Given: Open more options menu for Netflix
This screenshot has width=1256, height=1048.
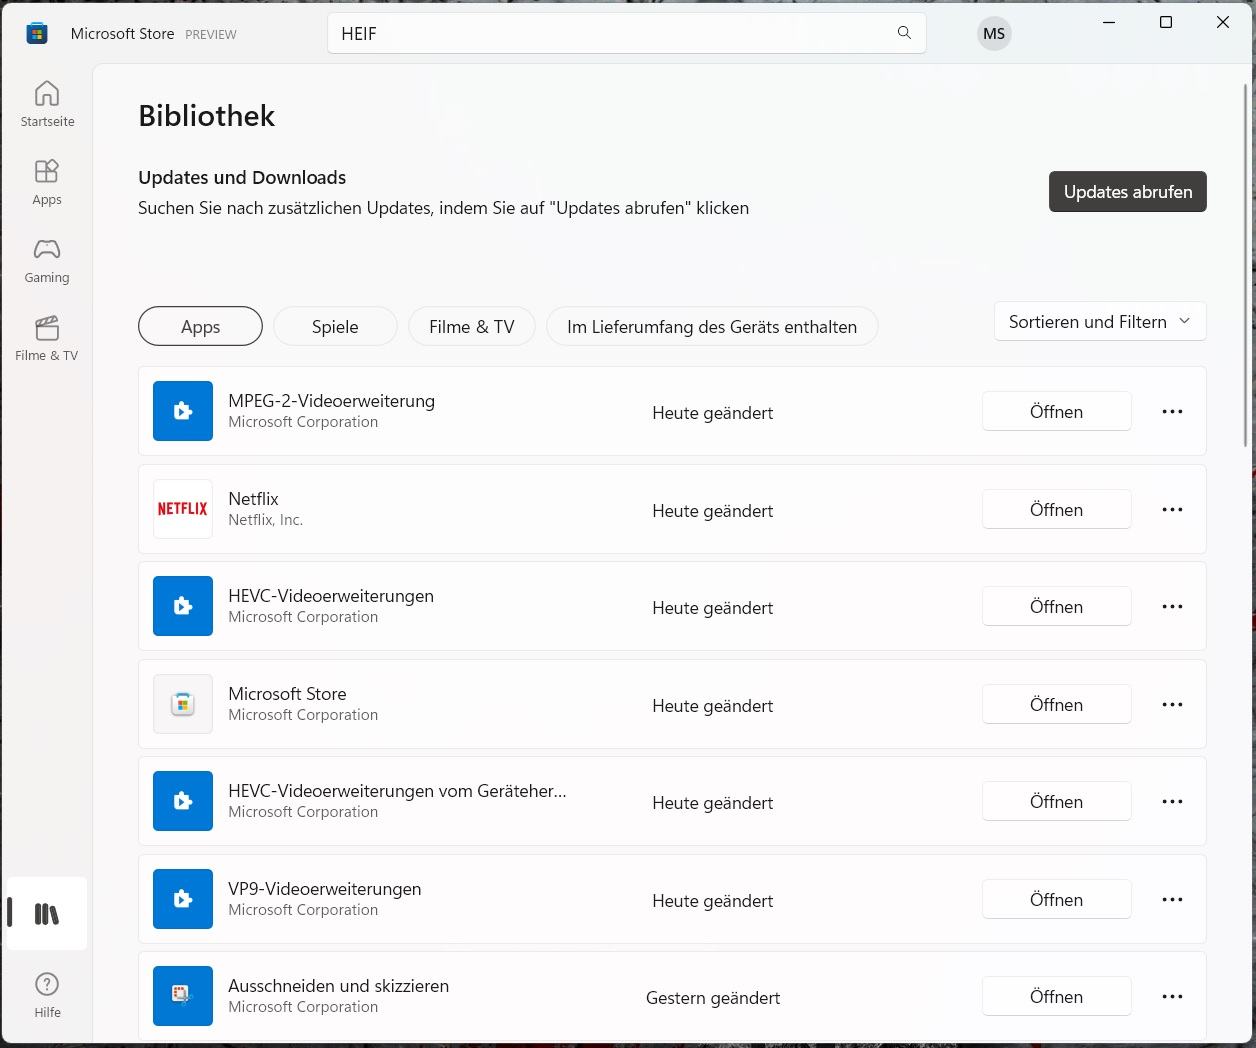Looking at the screenshot, I should click(x=1172, y=509).
